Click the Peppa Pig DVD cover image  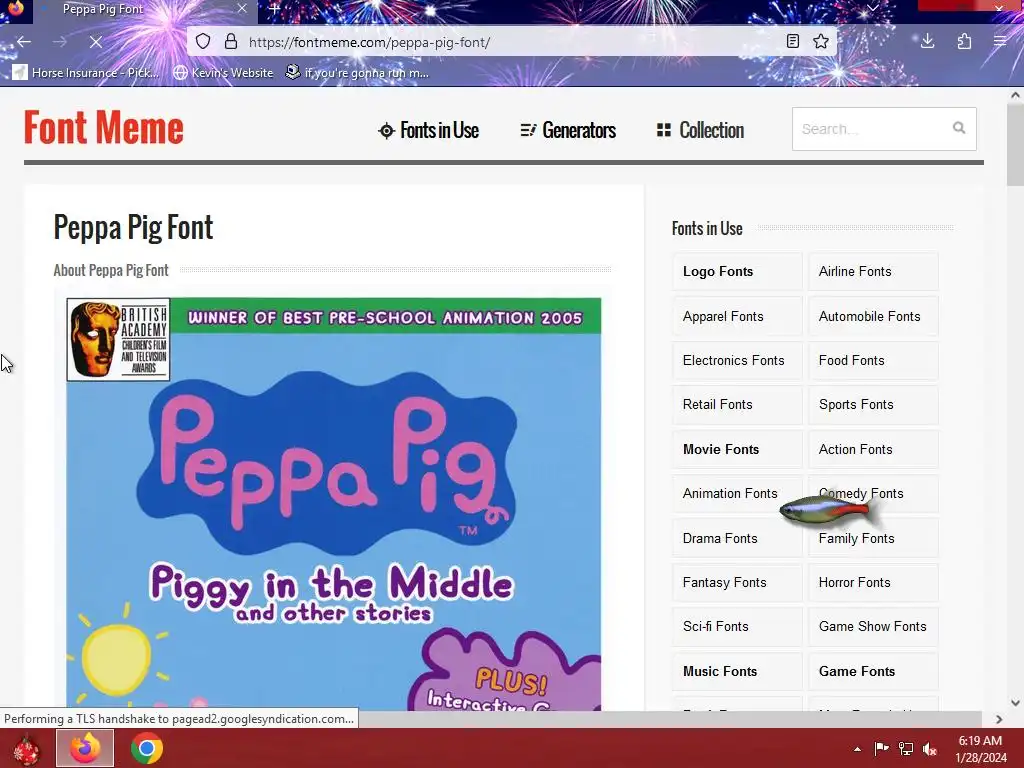334,504
